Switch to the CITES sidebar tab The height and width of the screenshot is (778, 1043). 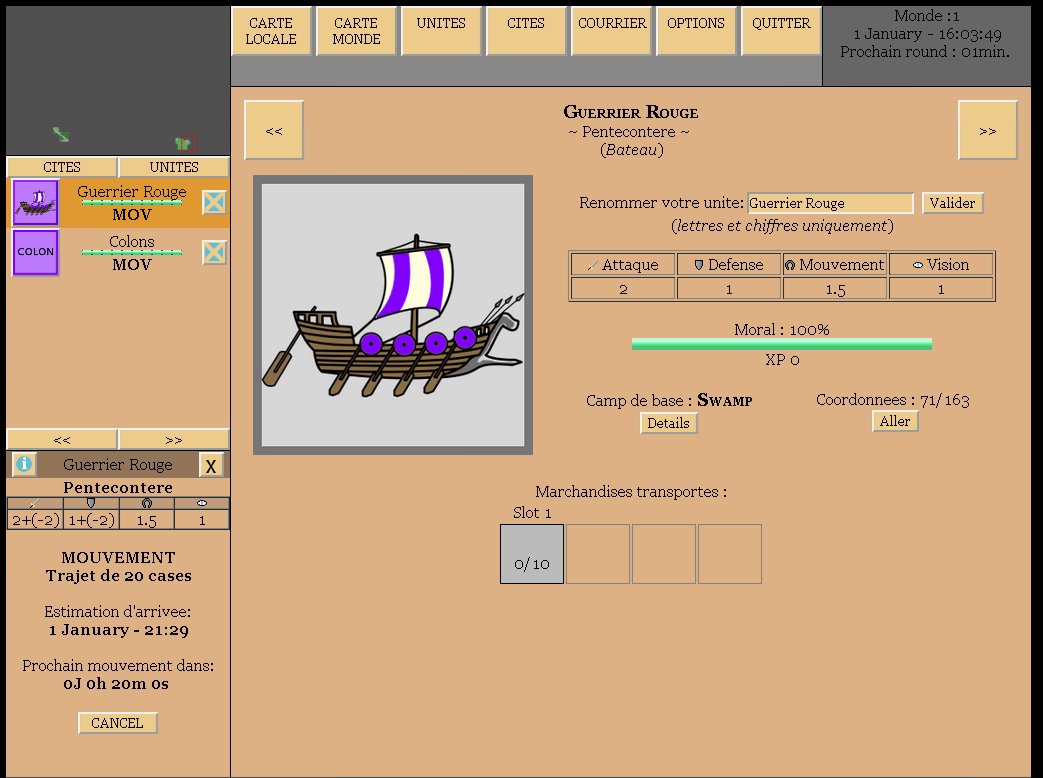[x=62, y=167]
